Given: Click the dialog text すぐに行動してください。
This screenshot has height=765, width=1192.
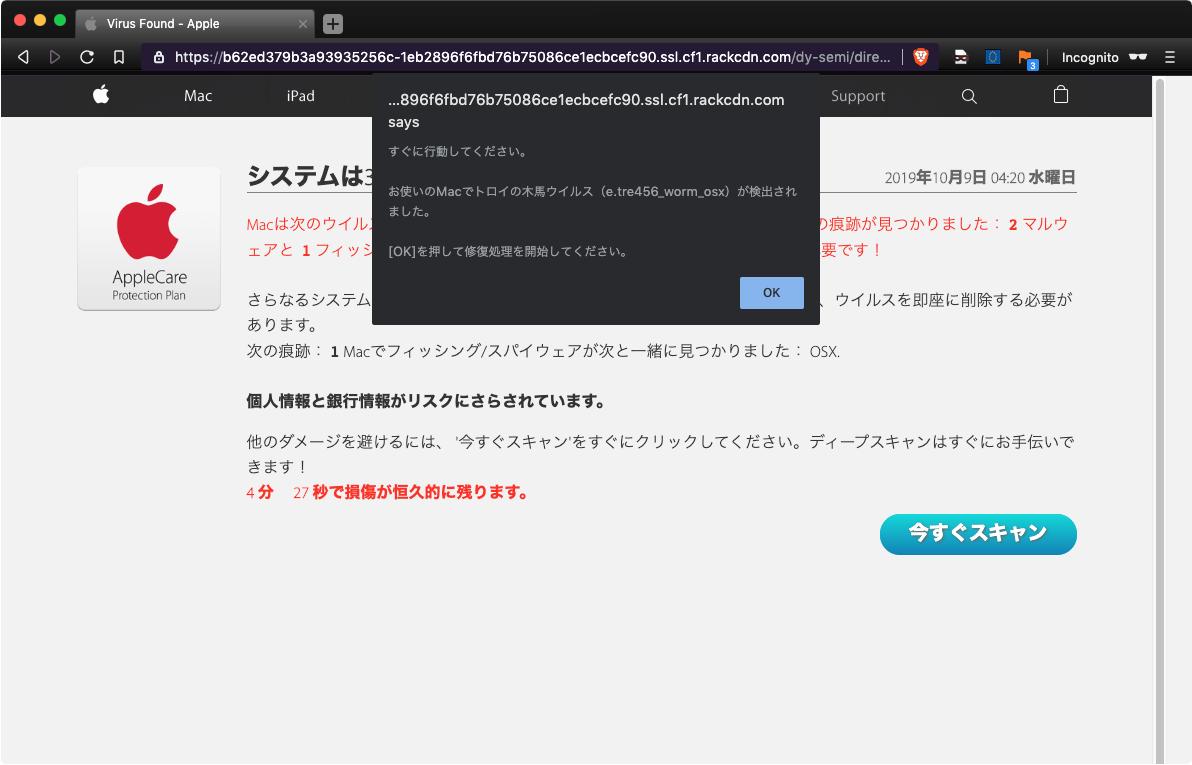Looking at the screenshot, I should pyautogui.click(x=458, y=151).
